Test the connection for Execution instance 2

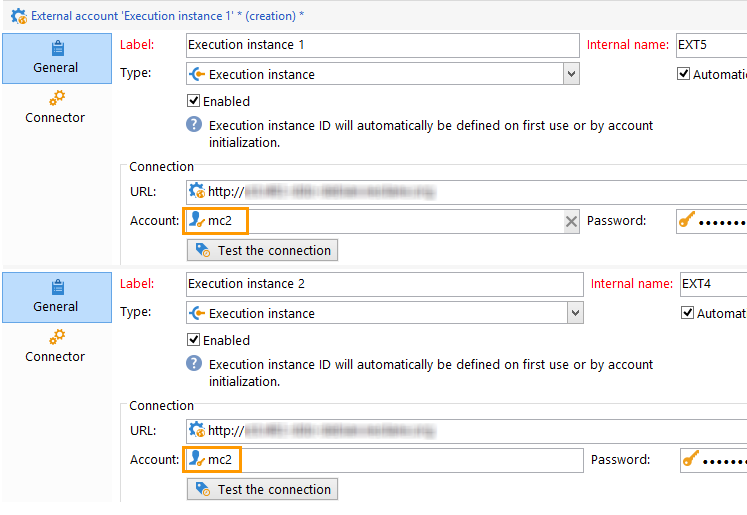pyautogui.click(x=263, y=489)
